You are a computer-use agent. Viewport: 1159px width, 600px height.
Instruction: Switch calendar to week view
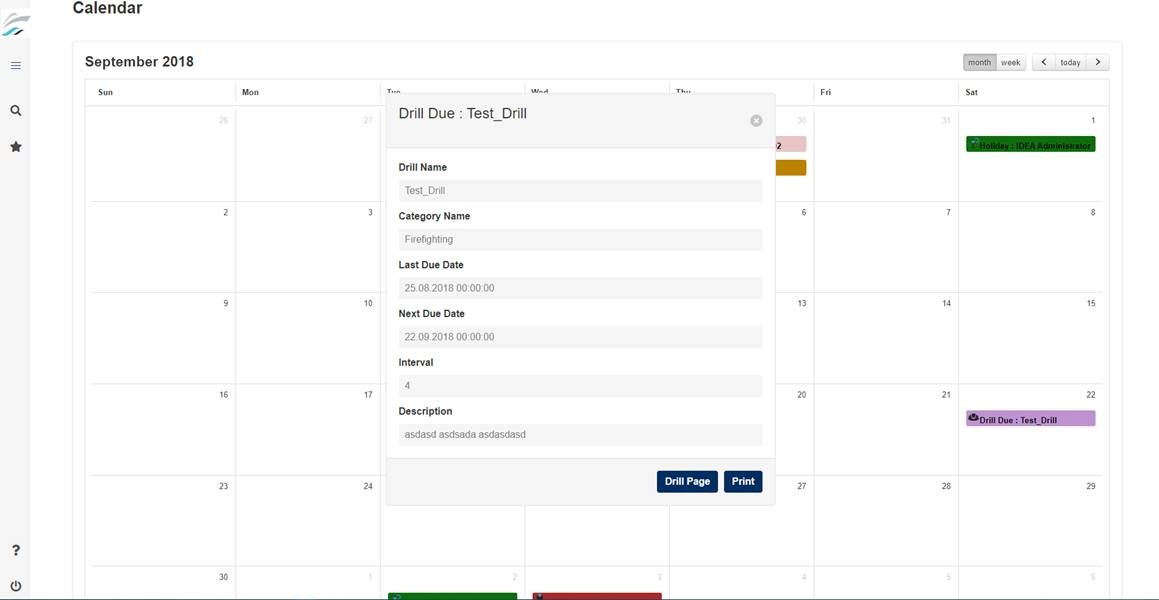[1010, 63]
